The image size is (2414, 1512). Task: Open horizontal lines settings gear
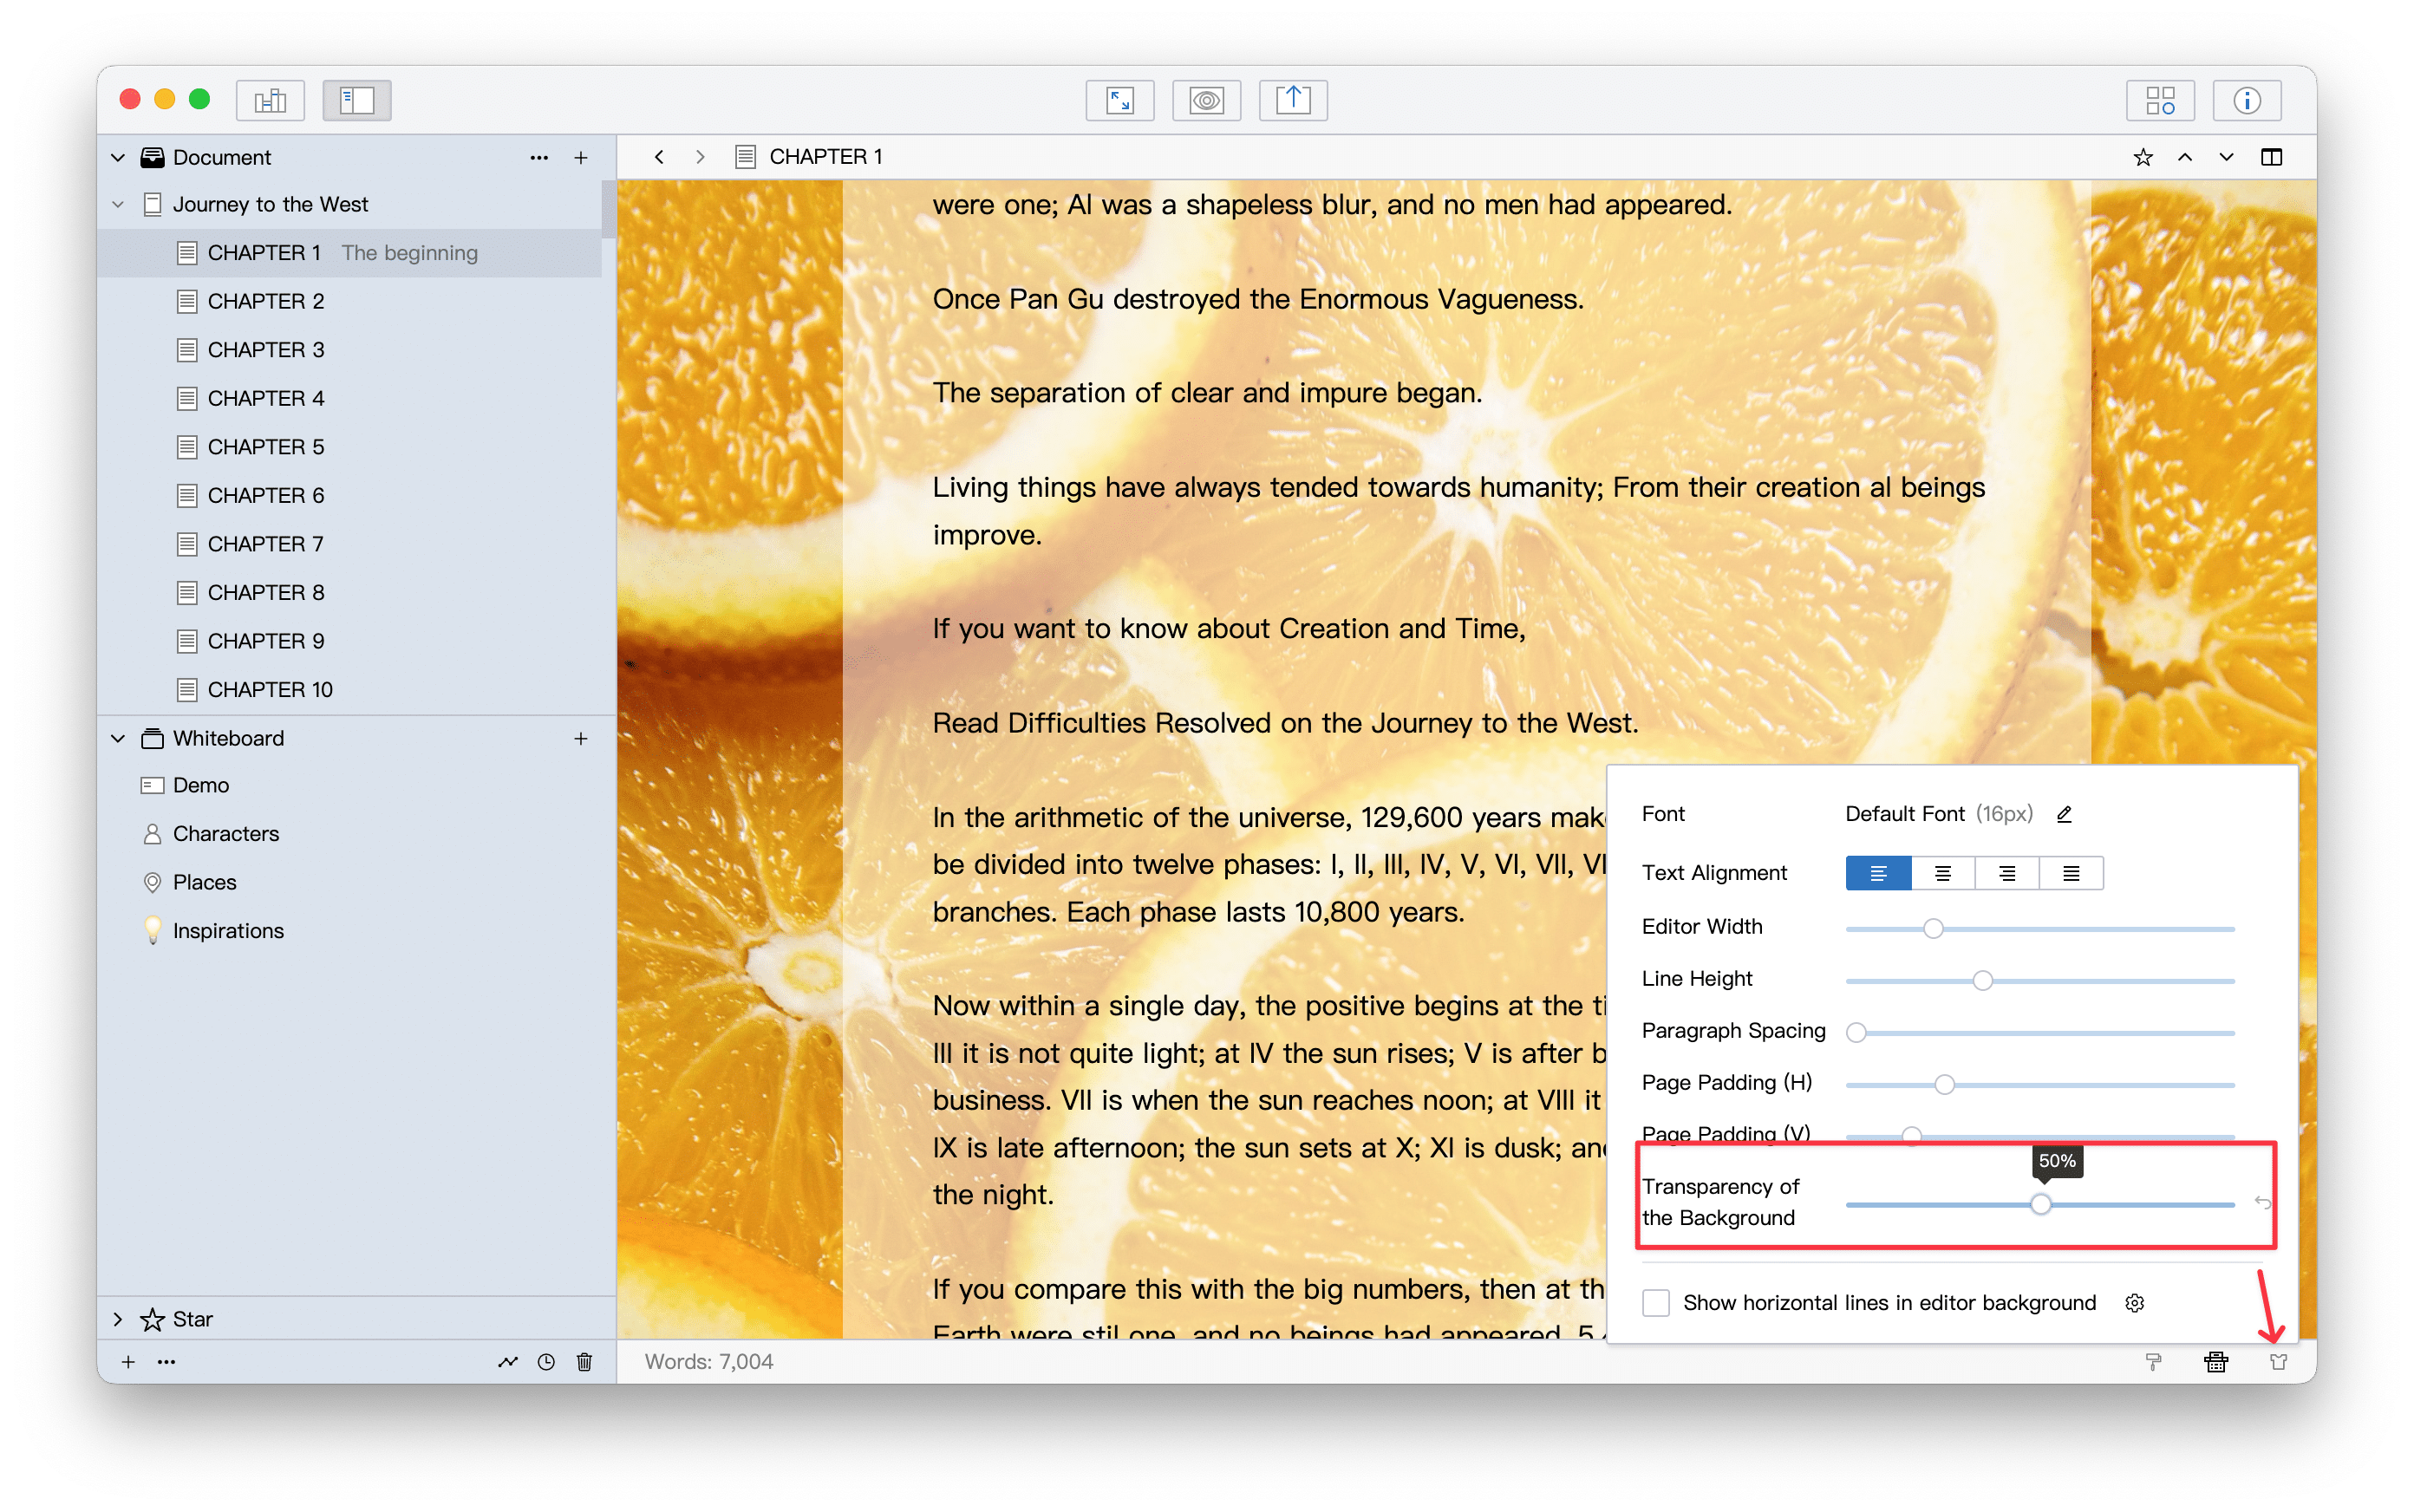click(2135, 1303)
